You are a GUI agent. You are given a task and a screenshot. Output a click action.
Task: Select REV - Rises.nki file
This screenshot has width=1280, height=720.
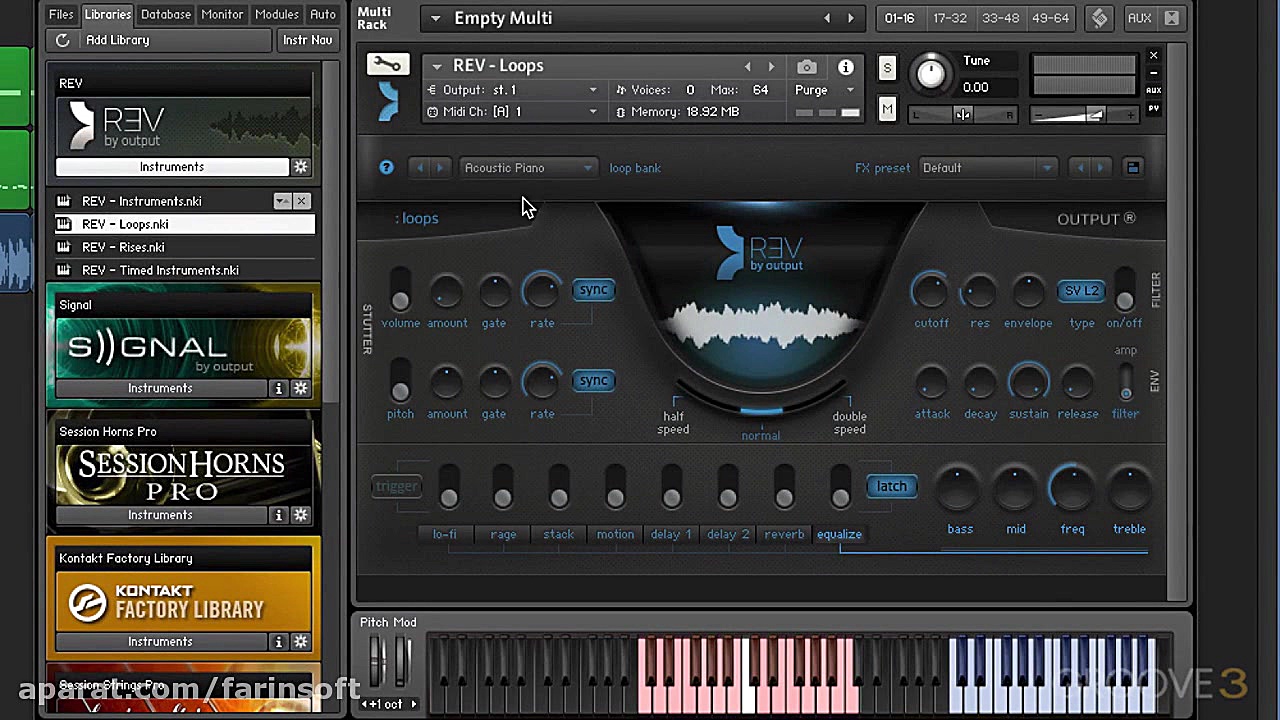pos(123,247)
